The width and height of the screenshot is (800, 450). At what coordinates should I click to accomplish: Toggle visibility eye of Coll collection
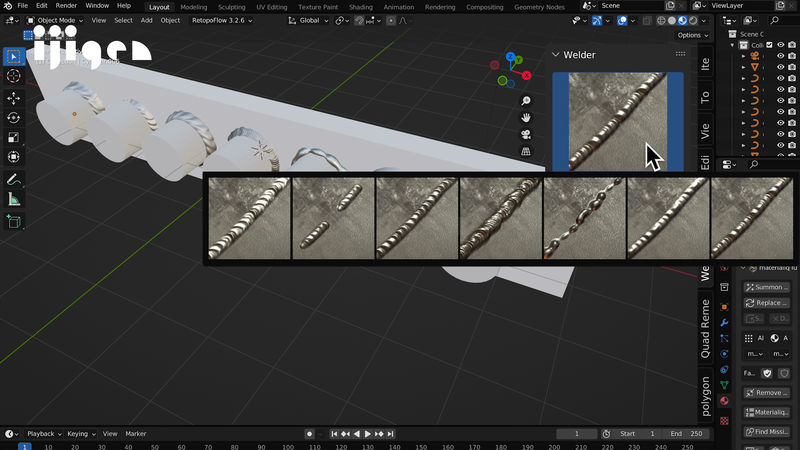point(781,45)
